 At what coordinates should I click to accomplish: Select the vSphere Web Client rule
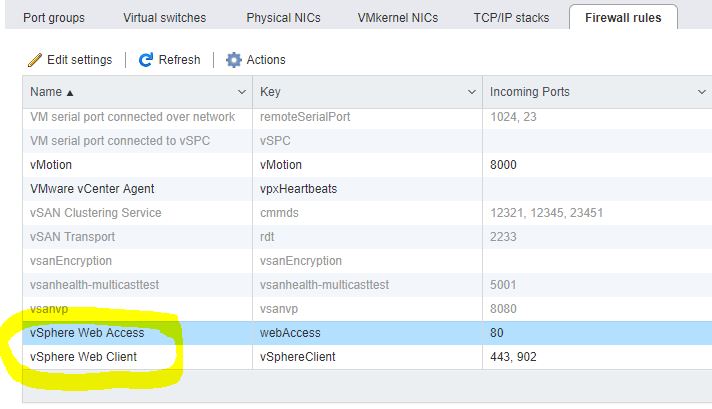(84, 357)
